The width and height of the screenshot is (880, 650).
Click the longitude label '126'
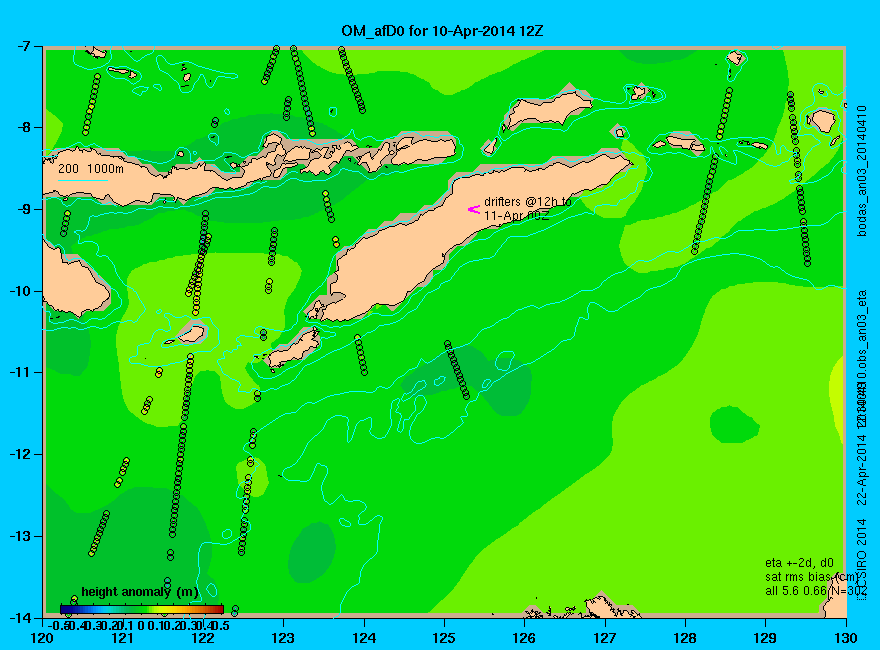(x=524, y=638)
